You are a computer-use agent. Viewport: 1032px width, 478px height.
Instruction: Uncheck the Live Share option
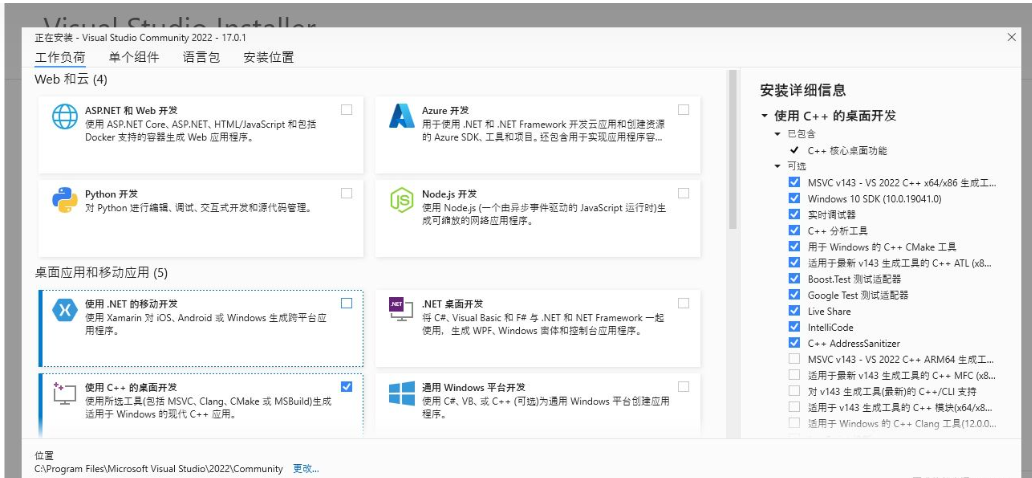(794, 311)
